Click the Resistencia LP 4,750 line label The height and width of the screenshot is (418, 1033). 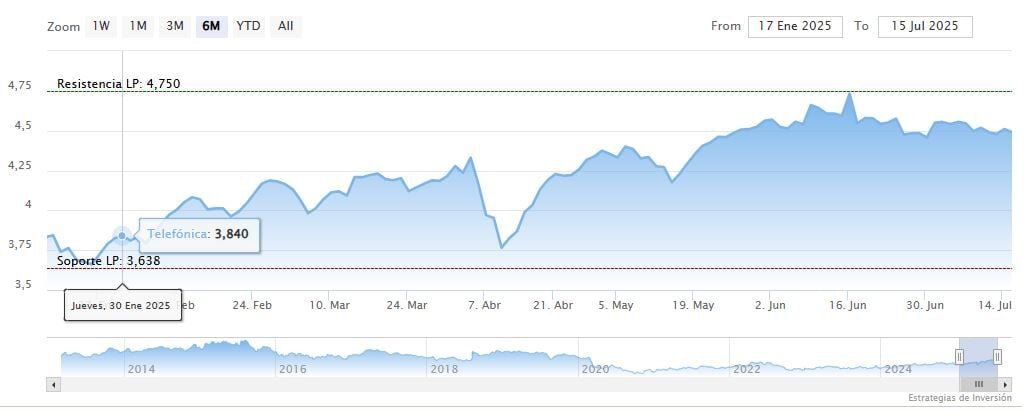pos(119,83)
